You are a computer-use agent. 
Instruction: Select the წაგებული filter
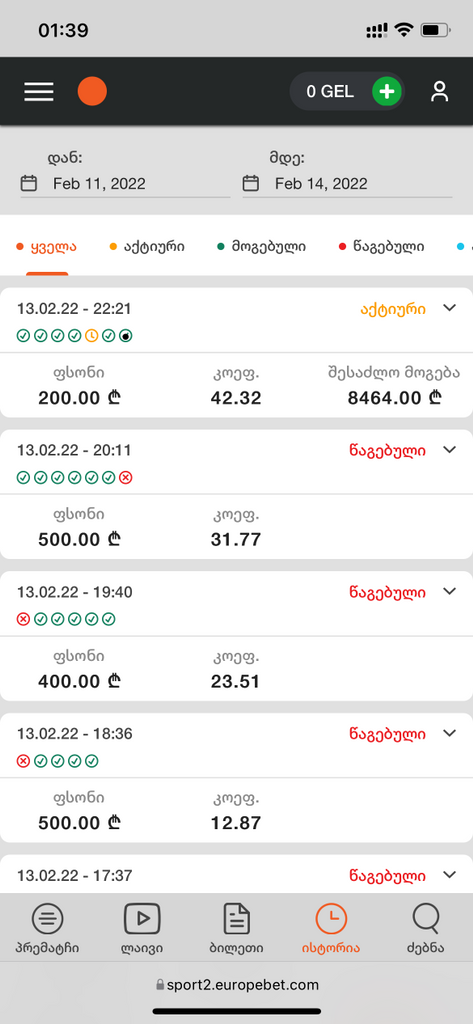pos(382,246)
